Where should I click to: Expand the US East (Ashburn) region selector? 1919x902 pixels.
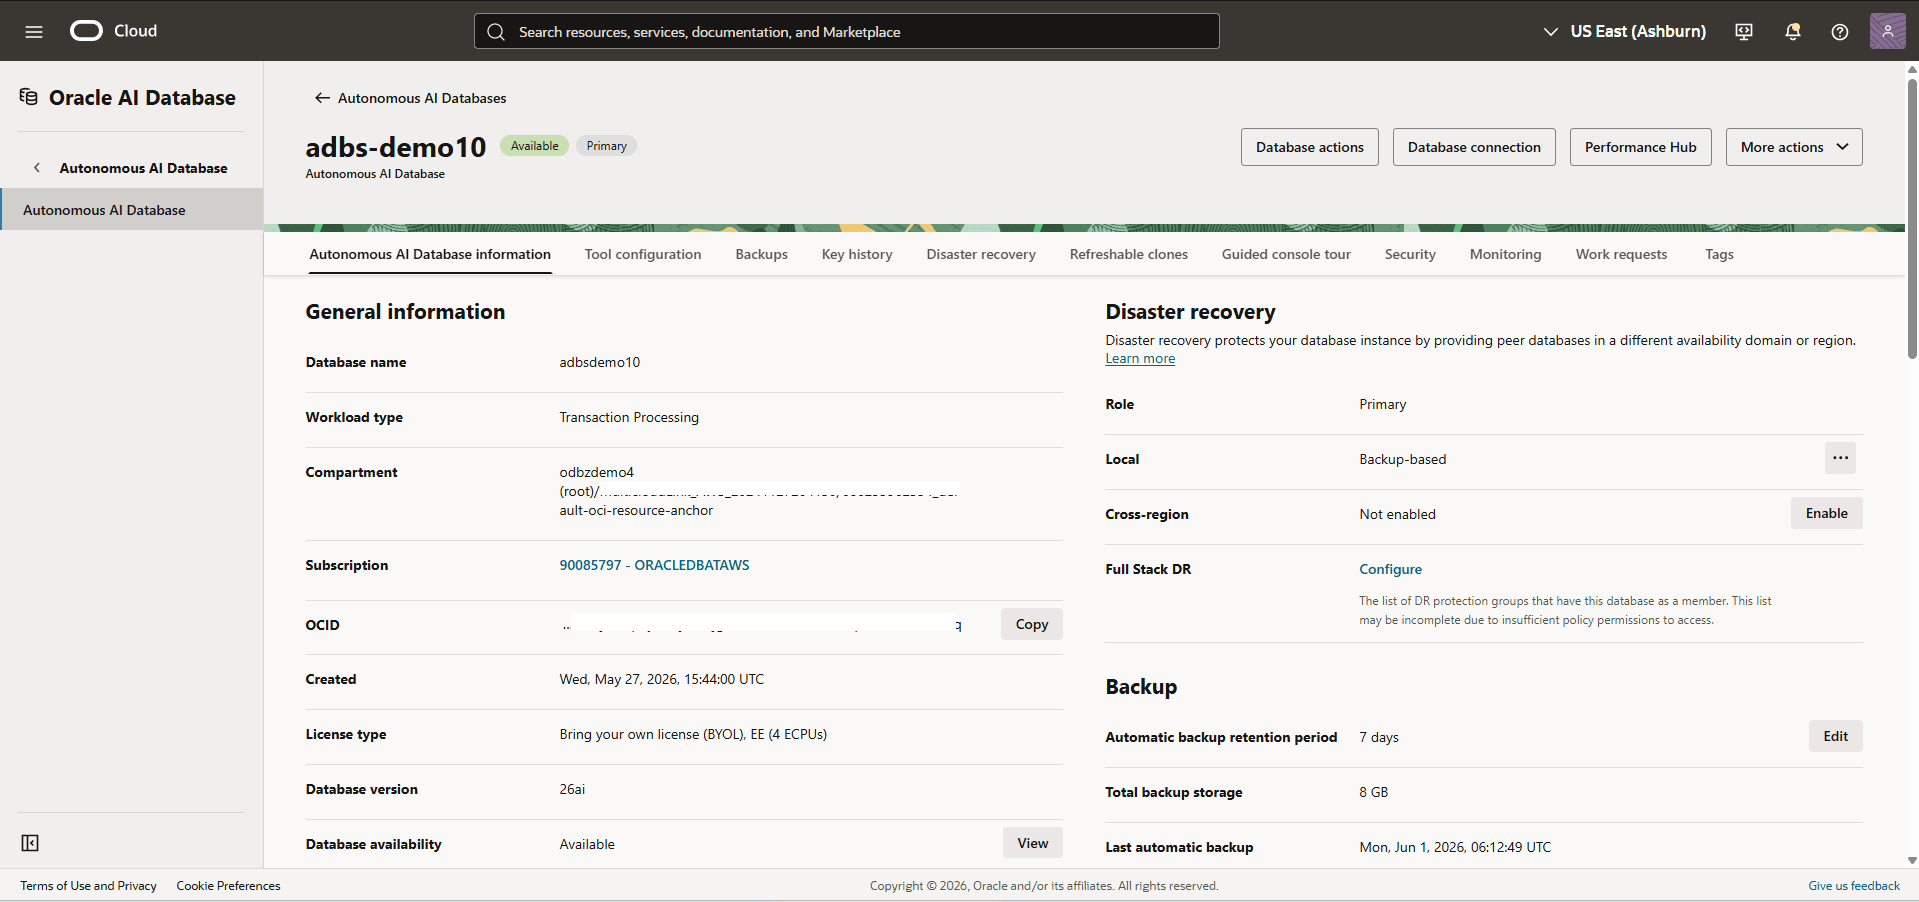pyautogui.click(x=1625, y=31)
